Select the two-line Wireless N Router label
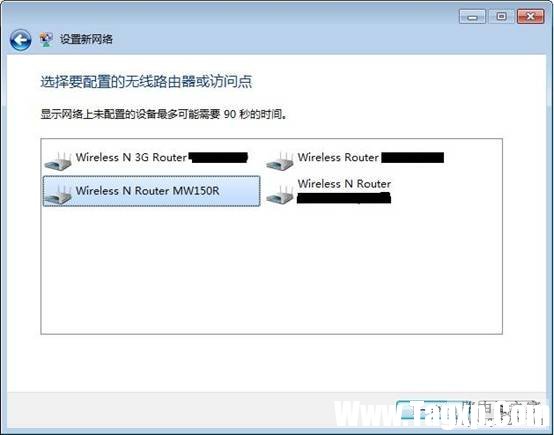Image resolution: width=554 pixels, height=435 pixels. pos(344,191)
